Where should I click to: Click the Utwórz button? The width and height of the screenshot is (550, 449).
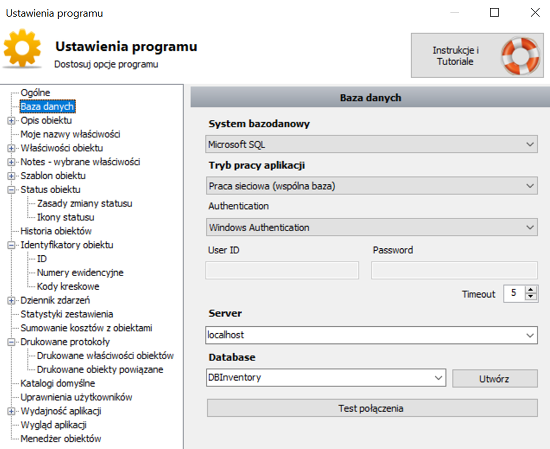pyautogui.click(x=495, y=378)
